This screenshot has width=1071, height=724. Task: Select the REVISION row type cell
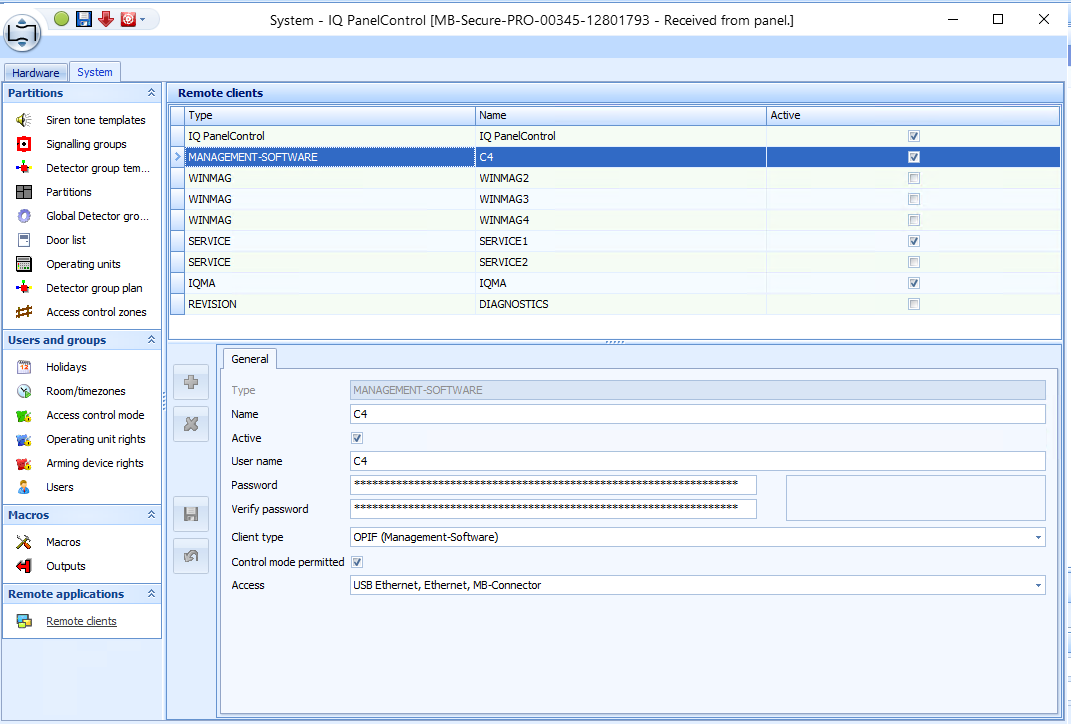330,304
